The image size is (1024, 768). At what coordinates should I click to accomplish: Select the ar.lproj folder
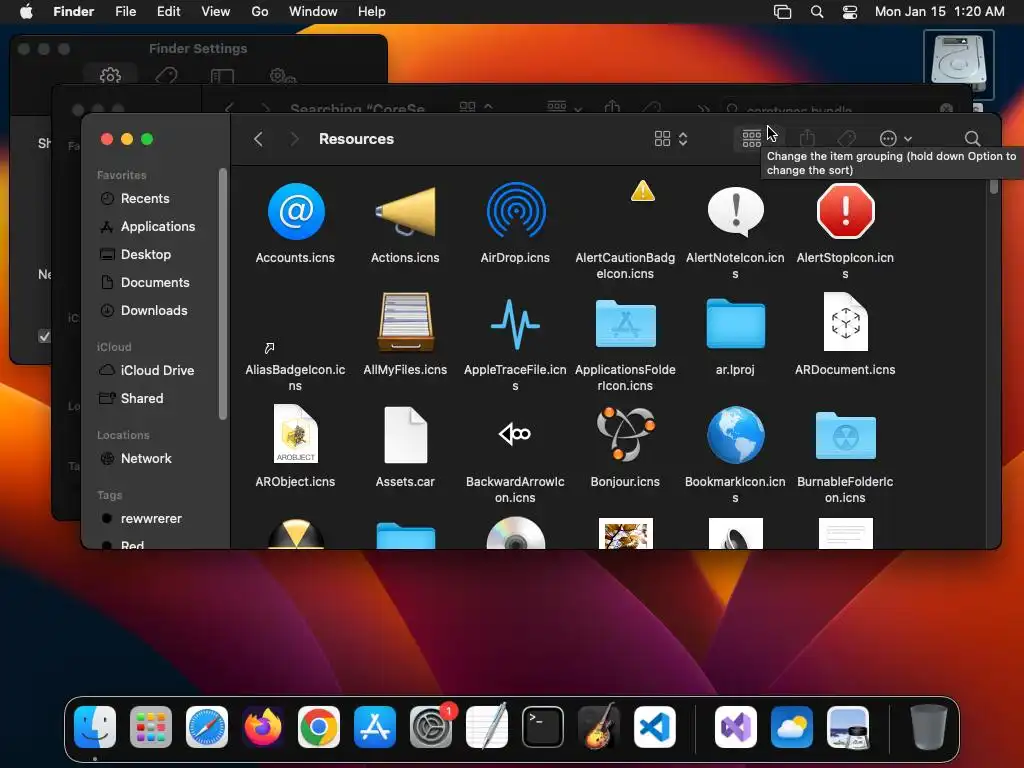coord(735,324)
